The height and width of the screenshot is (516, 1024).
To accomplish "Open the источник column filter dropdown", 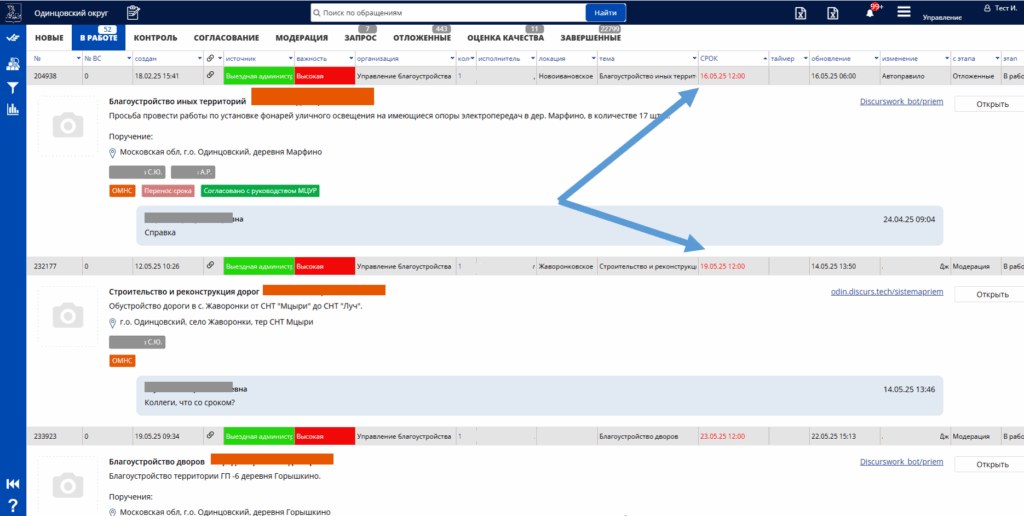I will 291,59.
